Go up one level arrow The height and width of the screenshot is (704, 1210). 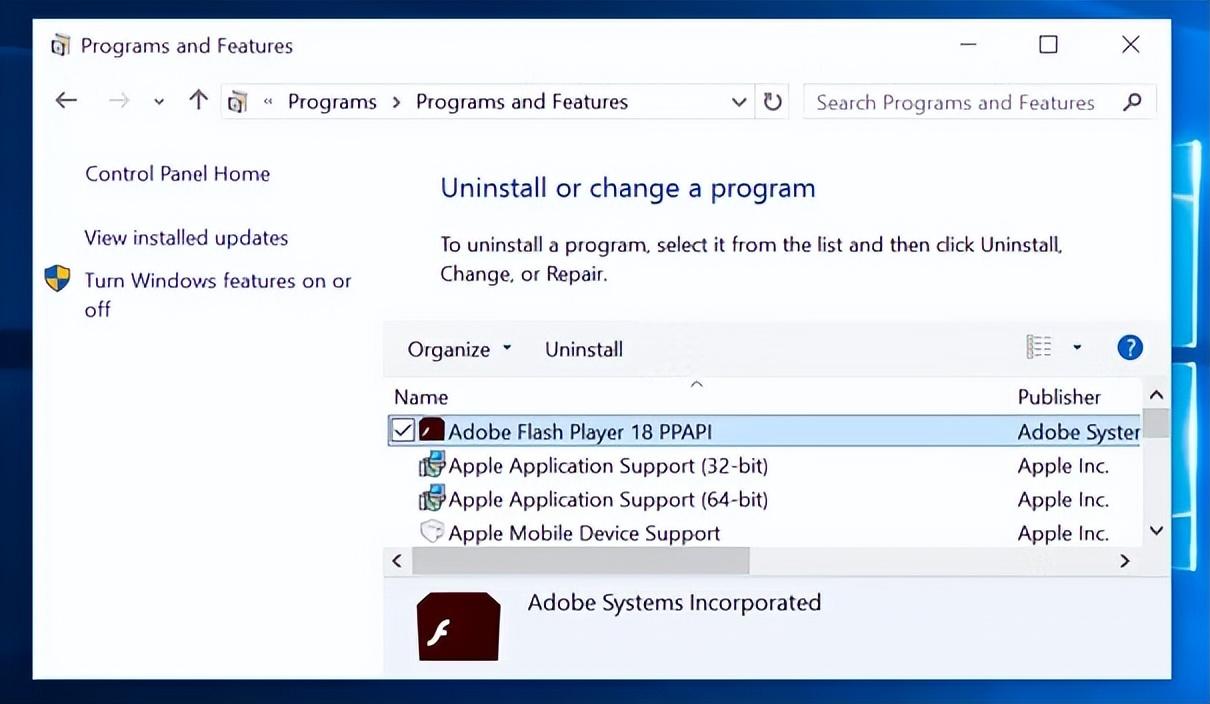coord(198,101)
